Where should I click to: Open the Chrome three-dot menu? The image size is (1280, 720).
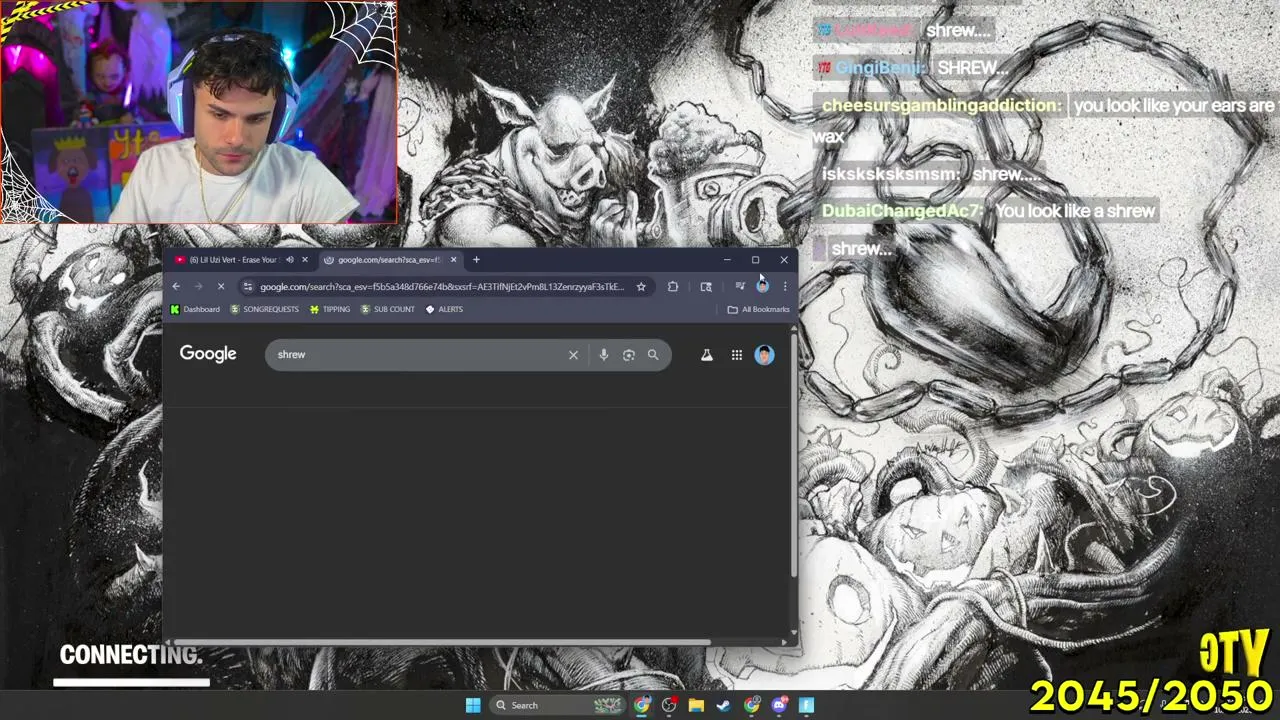pyautogui.click(x=785, y=287)
